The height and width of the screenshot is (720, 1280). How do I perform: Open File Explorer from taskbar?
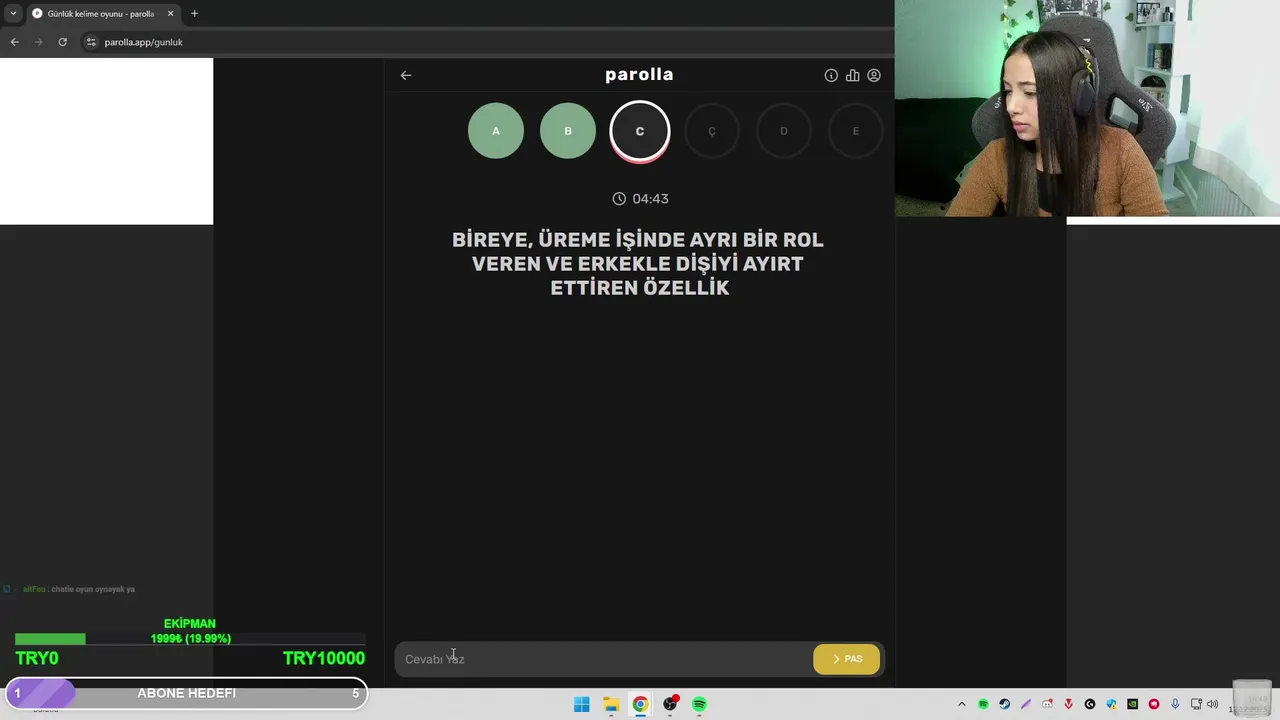coord(611,705)
